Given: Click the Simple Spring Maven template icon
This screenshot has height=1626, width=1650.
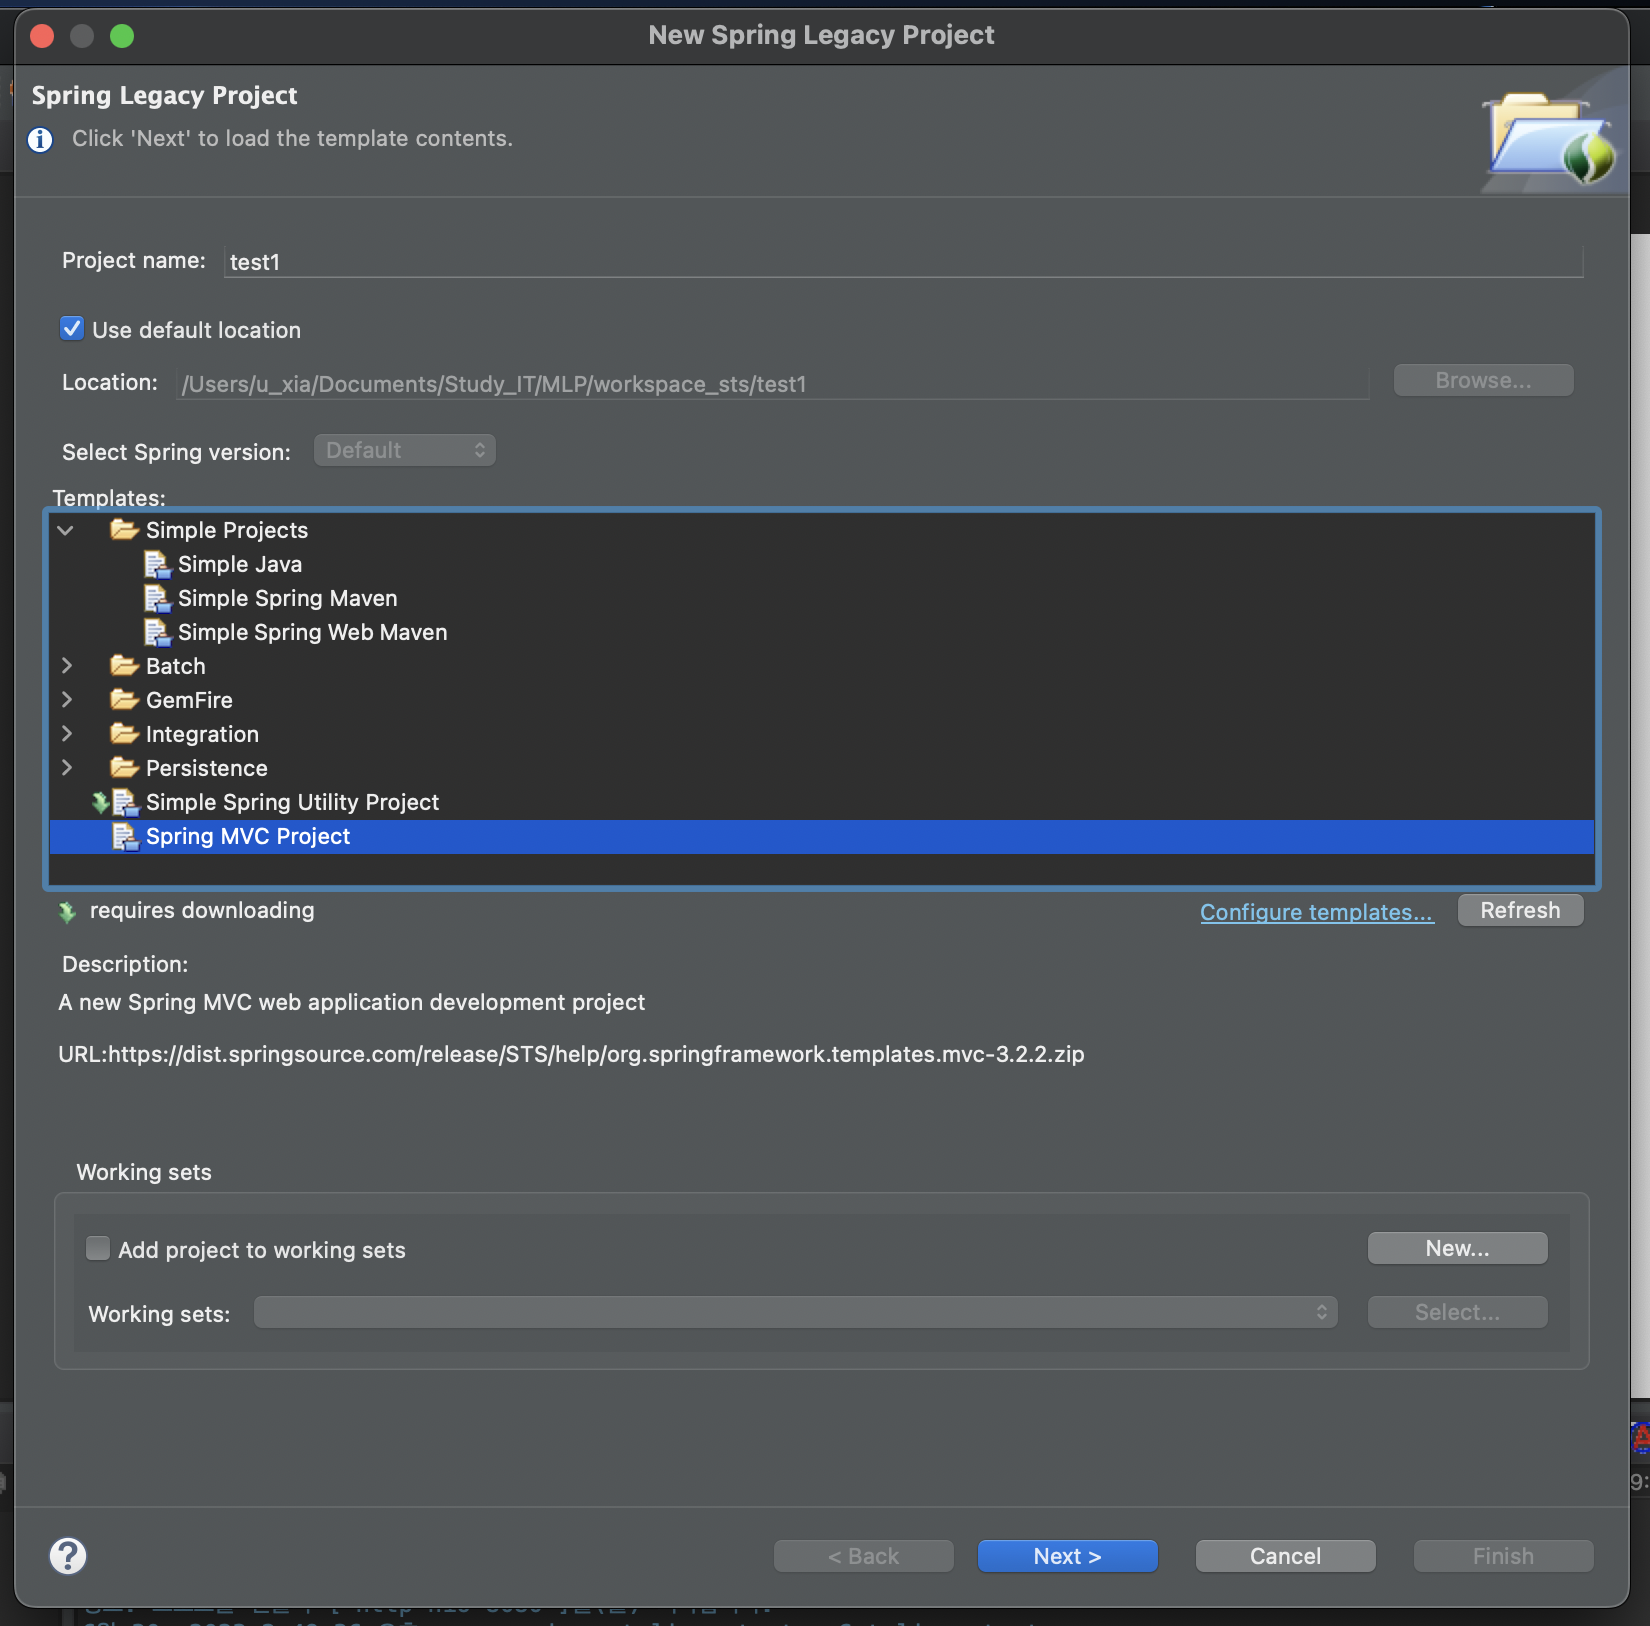Looking at the screenshot, I should (158, 598).
